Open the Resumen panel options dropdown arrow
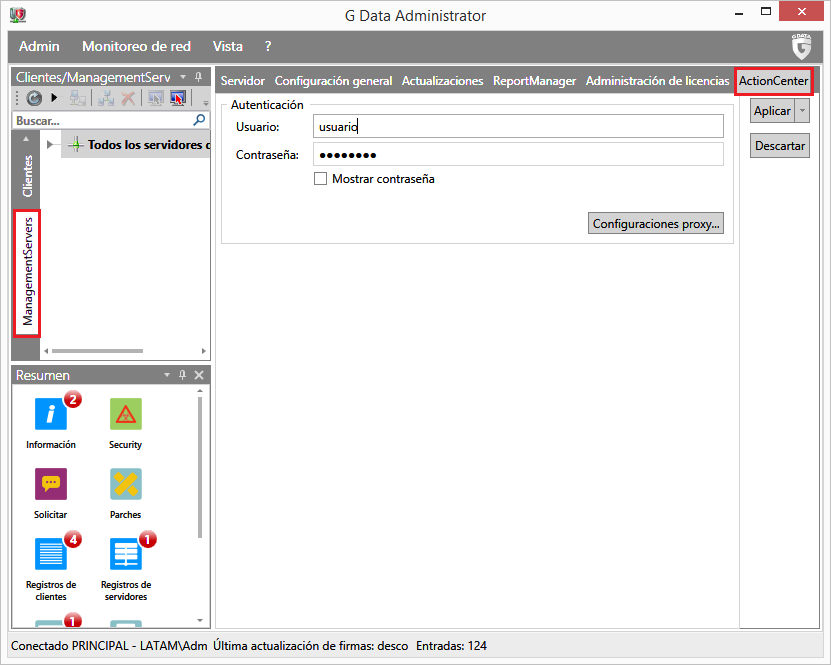This screenshot has height=665, width=831. pyautogui.click(x=167, y=375)
